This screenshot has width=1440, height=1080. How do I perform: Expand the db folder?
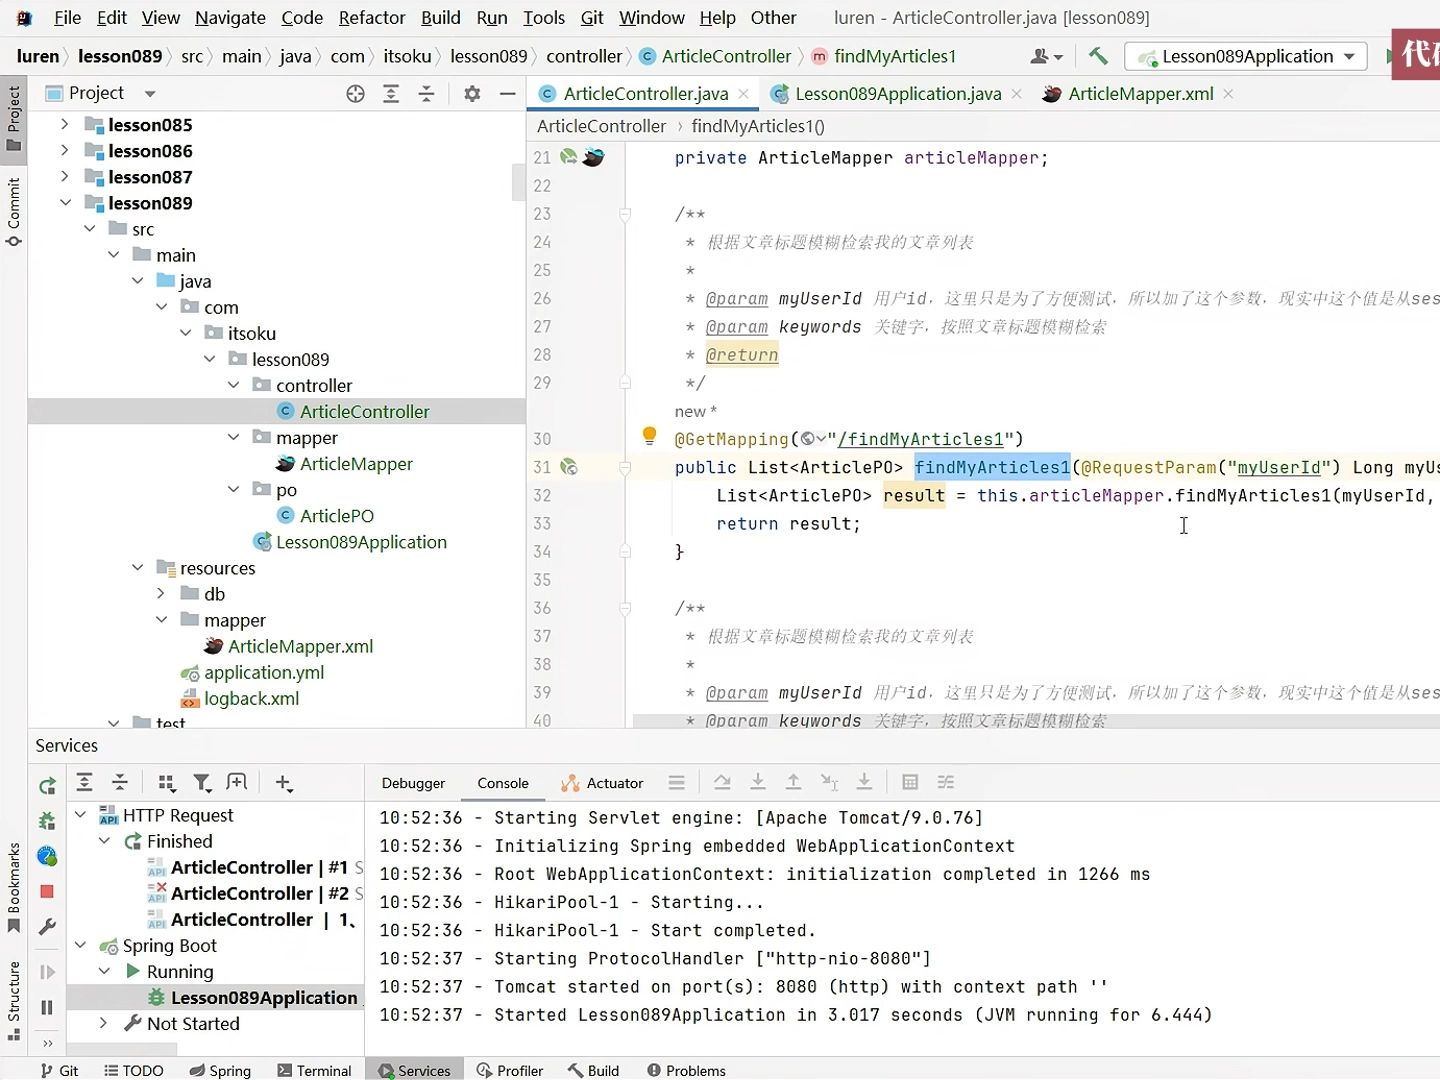click(161, 593)
